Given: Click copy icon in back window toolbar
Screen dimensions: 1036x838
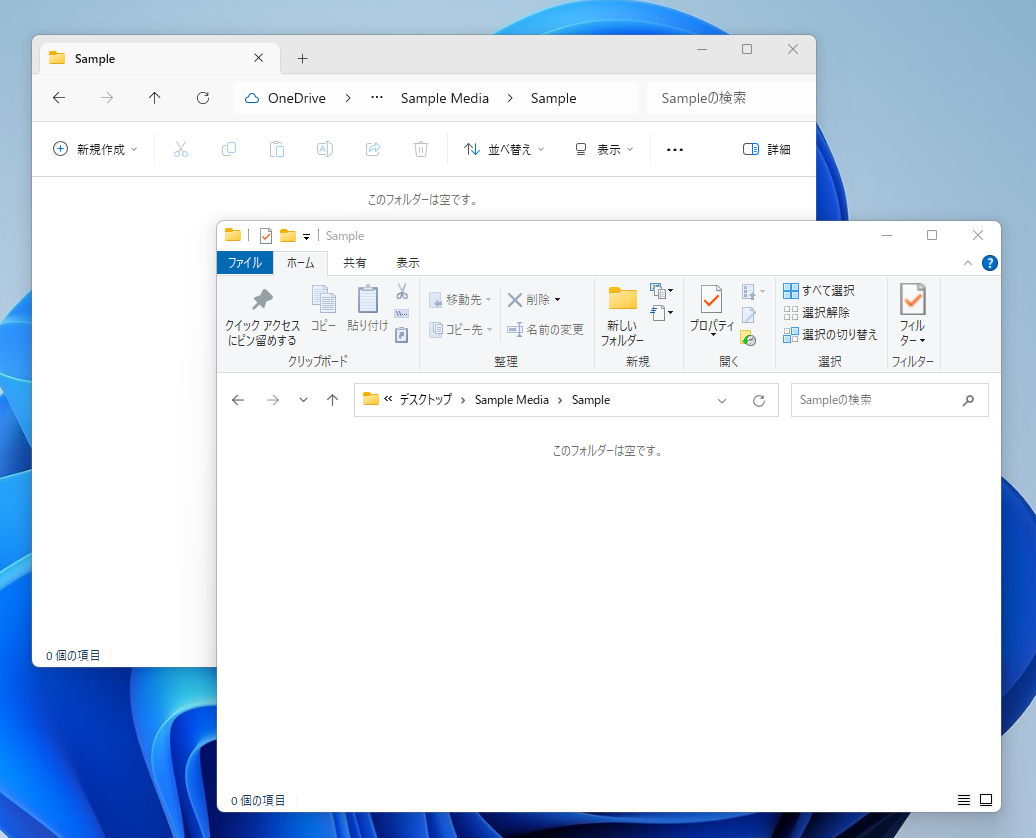Looking at the screenshot, I should pos(229,149).
